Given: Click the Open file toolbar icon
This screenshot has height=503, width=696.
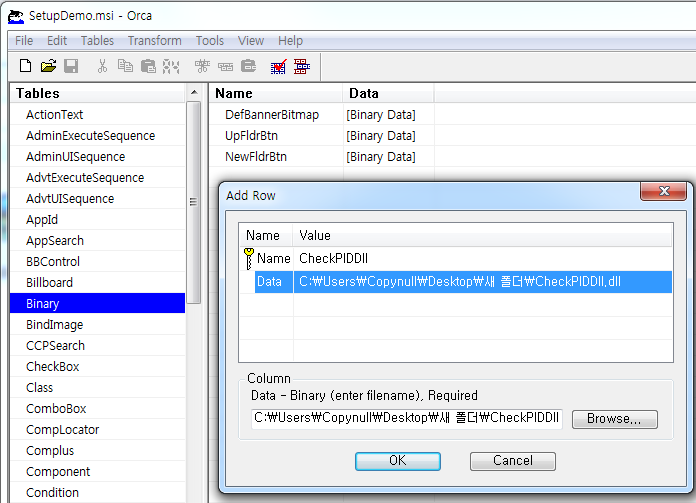Looking at the screenshot, I should click(48, 66).
